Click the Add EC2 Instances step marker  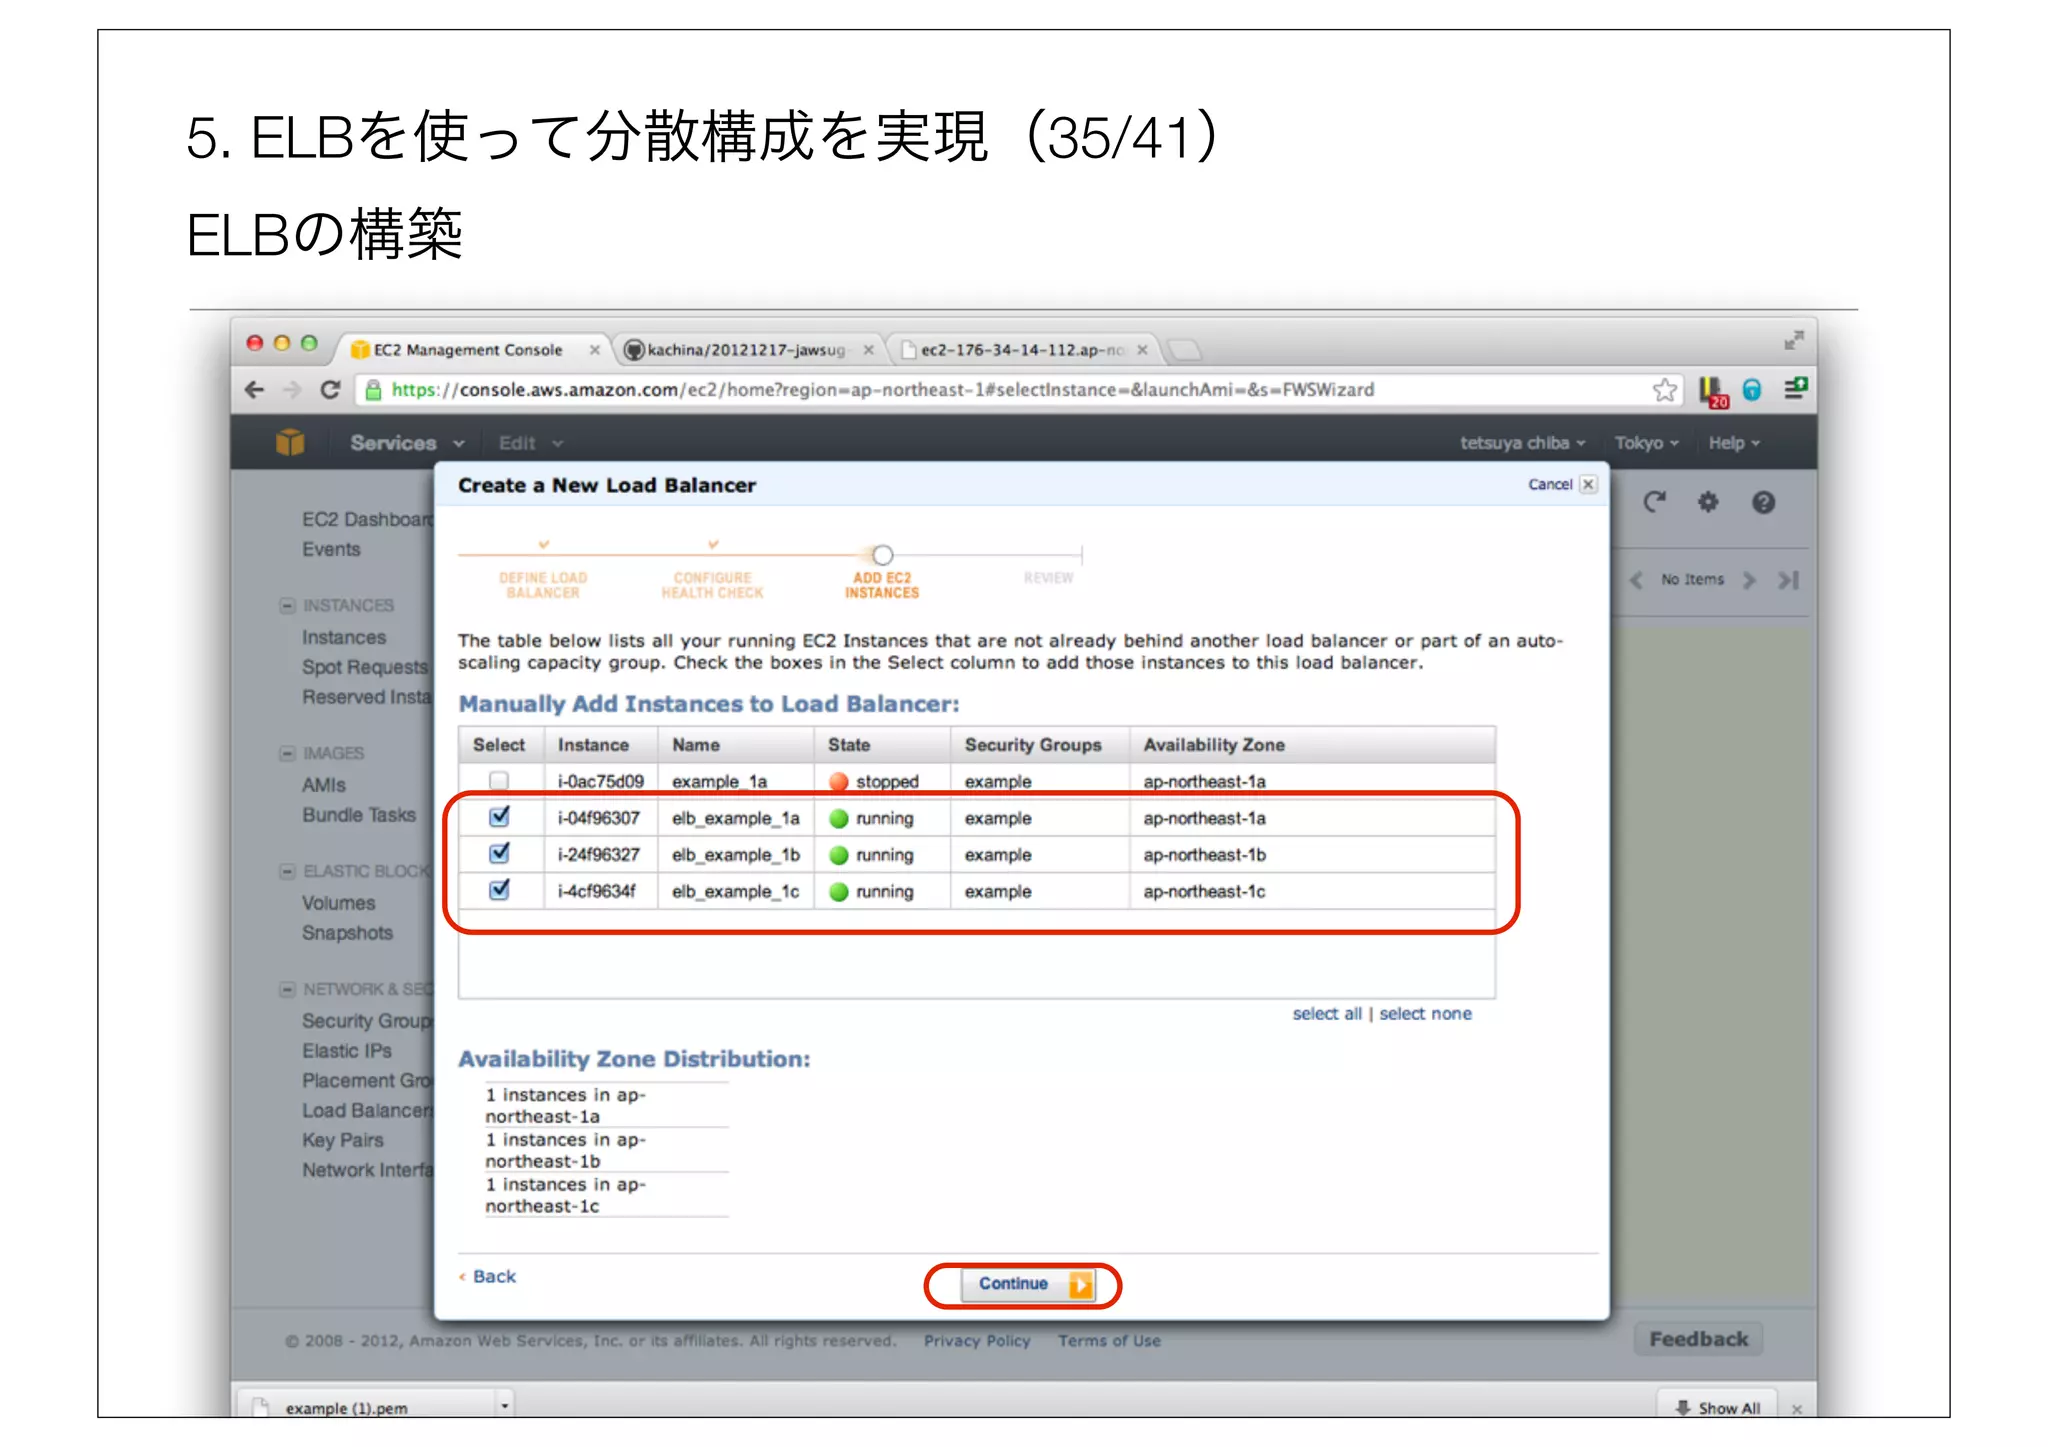pos(882,555)
